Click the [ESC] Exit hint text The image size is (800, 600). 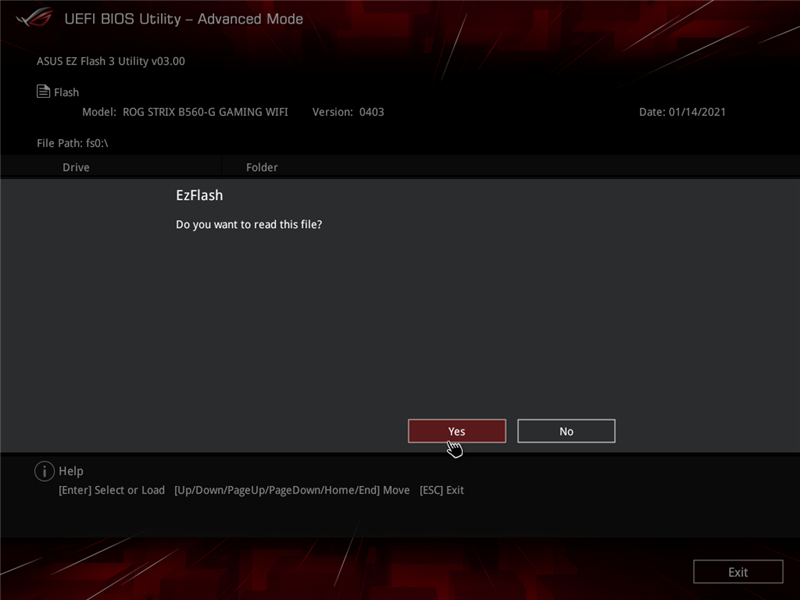click(442, 490)
